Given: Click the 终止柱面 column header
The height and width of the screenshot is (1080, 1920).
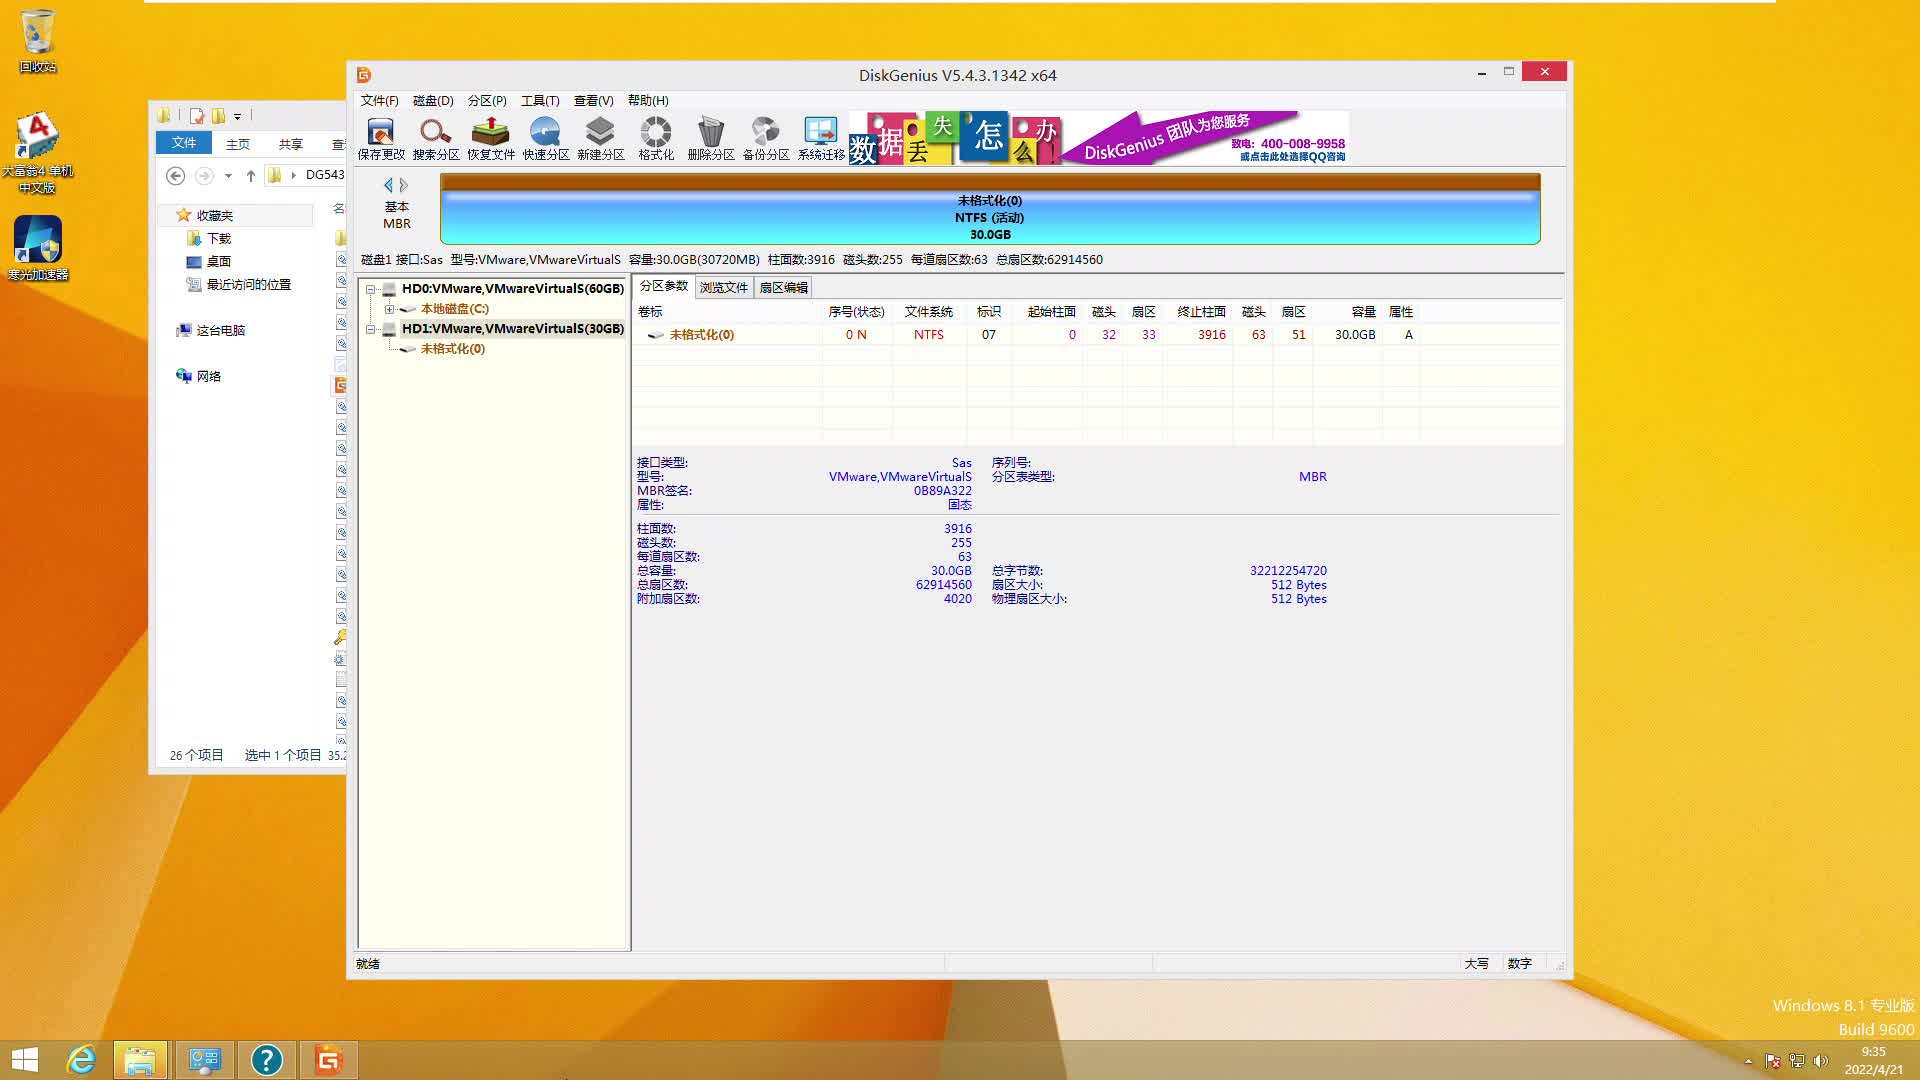Looking at the screenshot, I should (x=1201, y=312).
